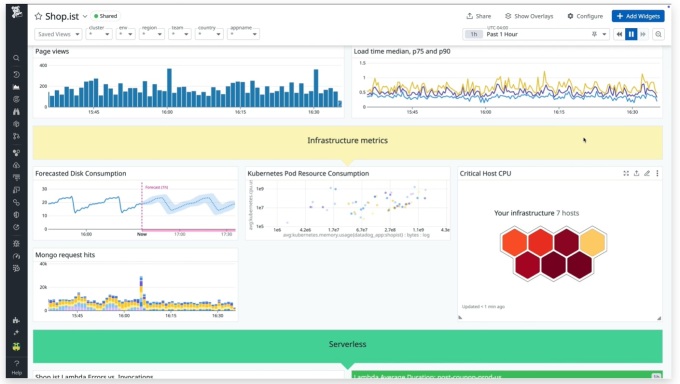Pause live dashboard updates
680x384 pixels.
(631, 34)
